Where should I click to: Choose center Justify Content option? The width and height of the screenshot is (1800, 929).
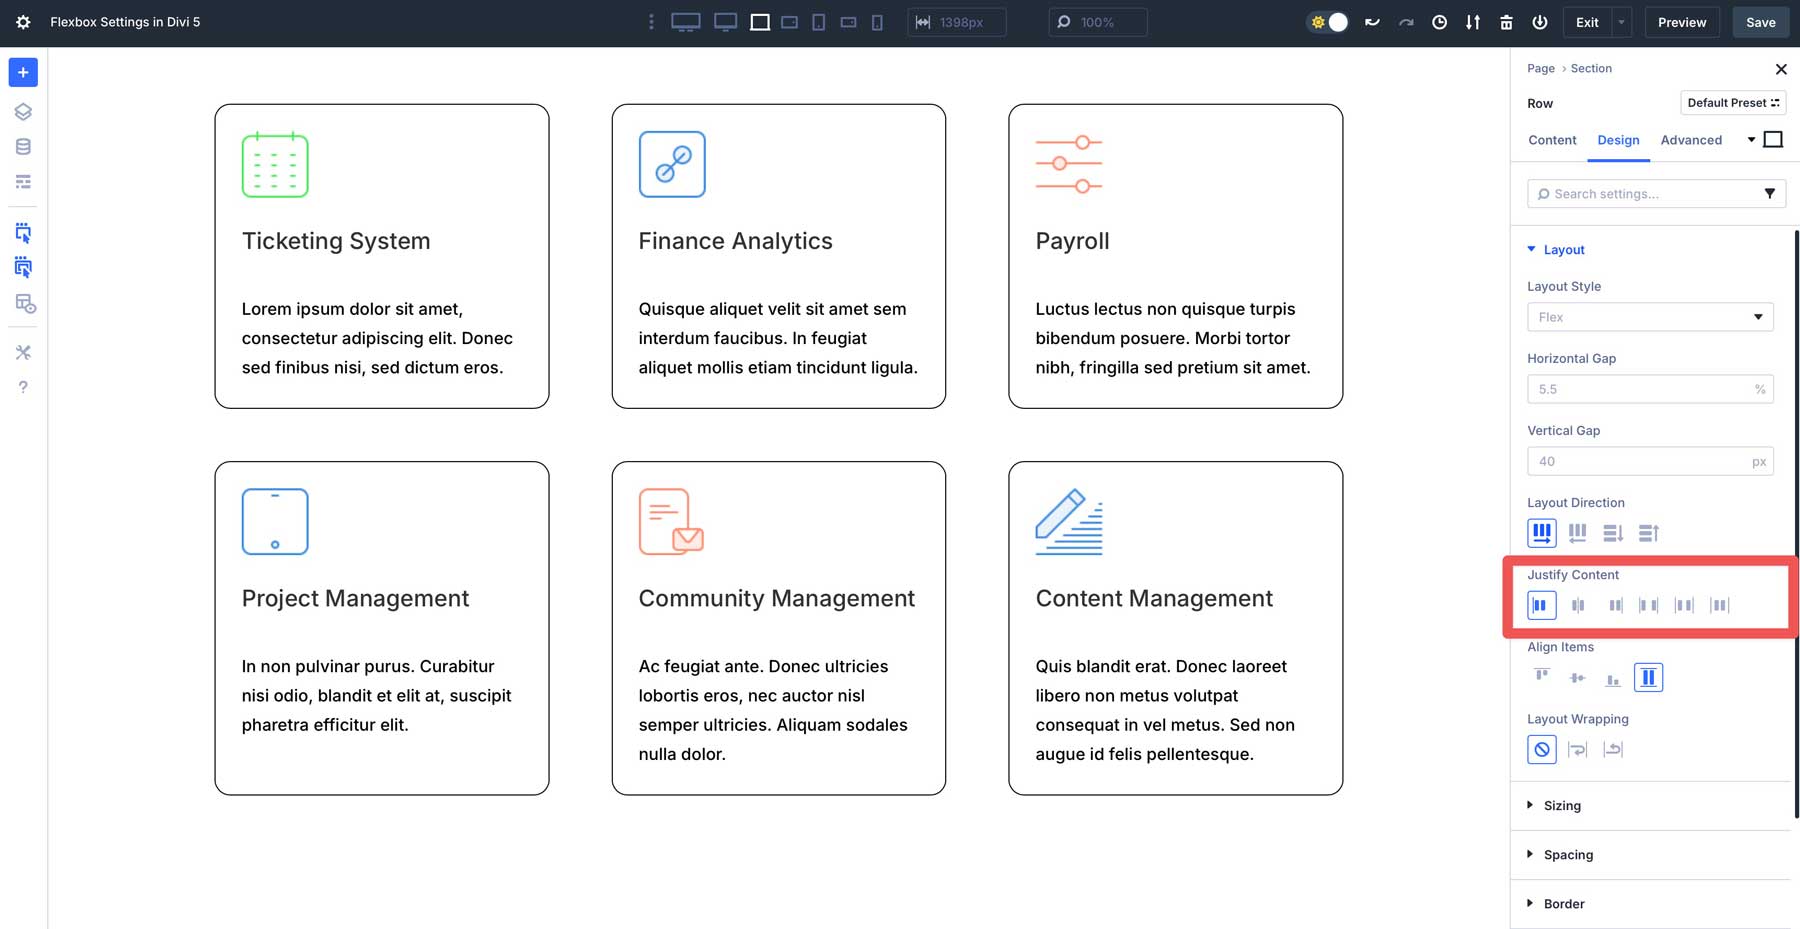[1577, 605]
